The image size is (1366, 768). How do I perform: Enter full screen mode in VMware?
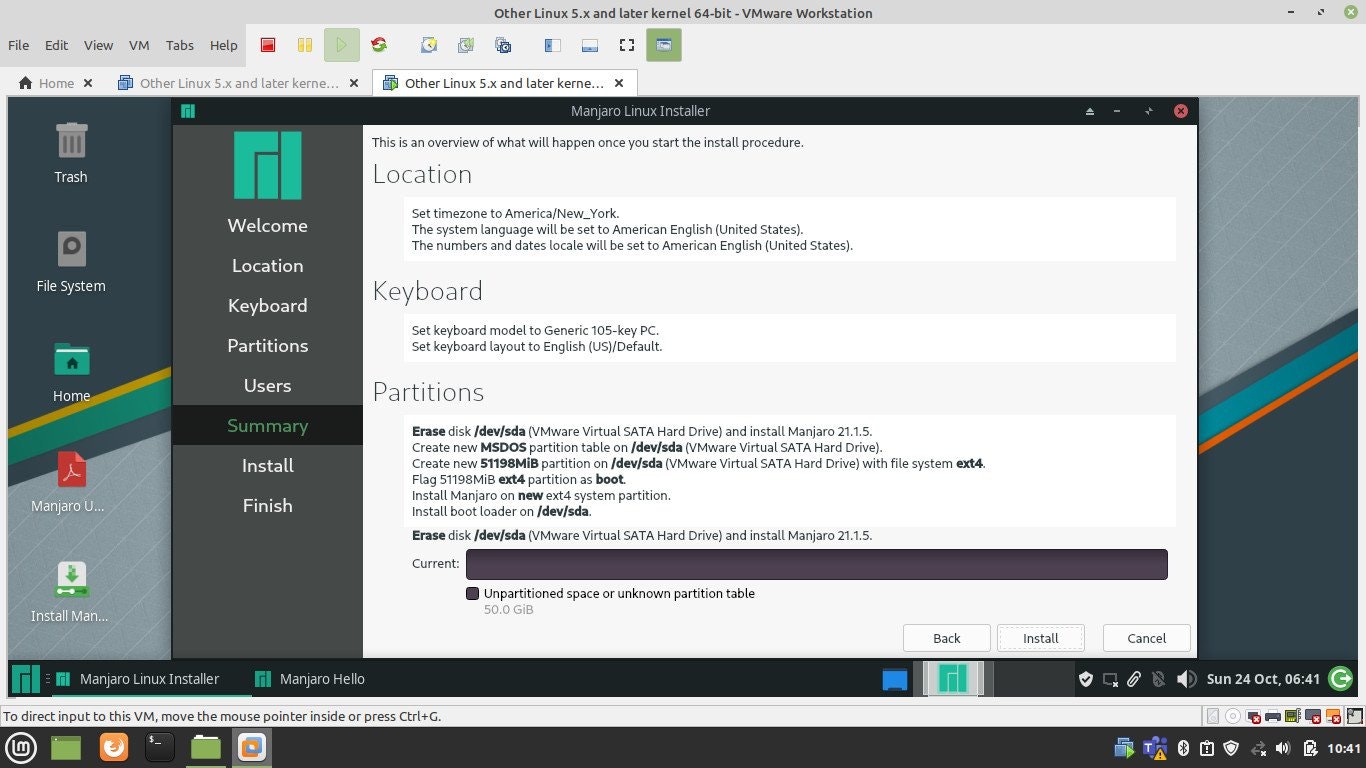click(627, 45)
